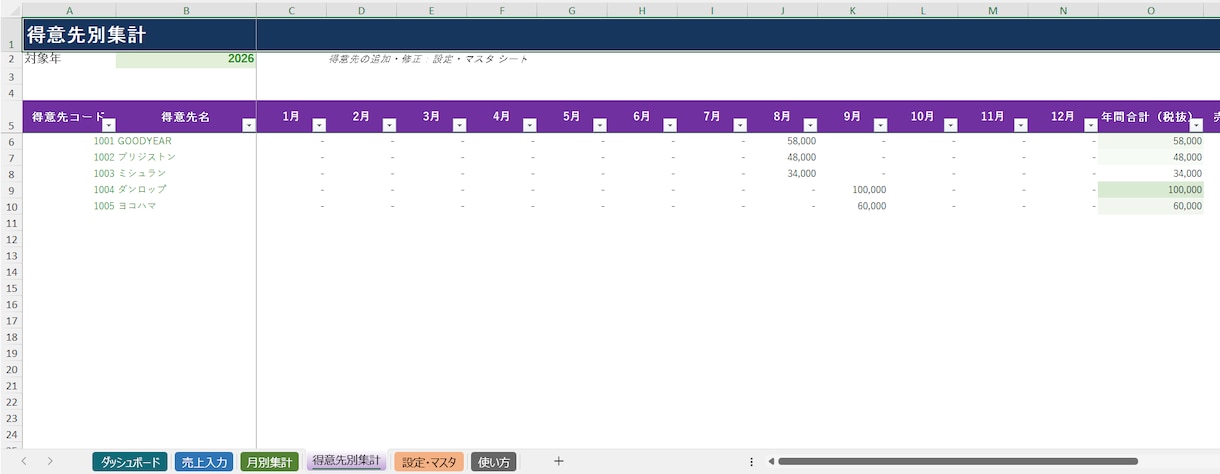This screenshot has height=474, width=1220.
Task: Select the 対象年 value cell 2026
Action: (186, 59)
